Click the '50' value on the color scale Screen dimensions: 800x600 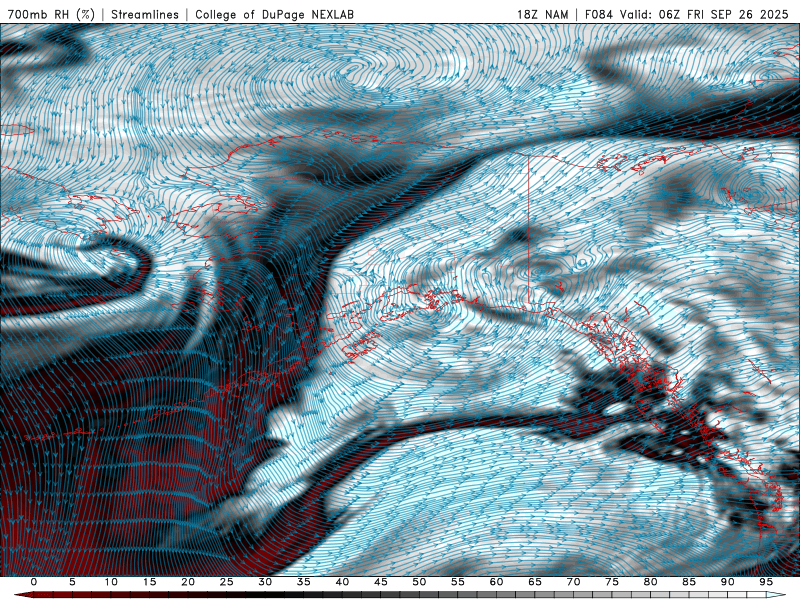pos(419,582)
